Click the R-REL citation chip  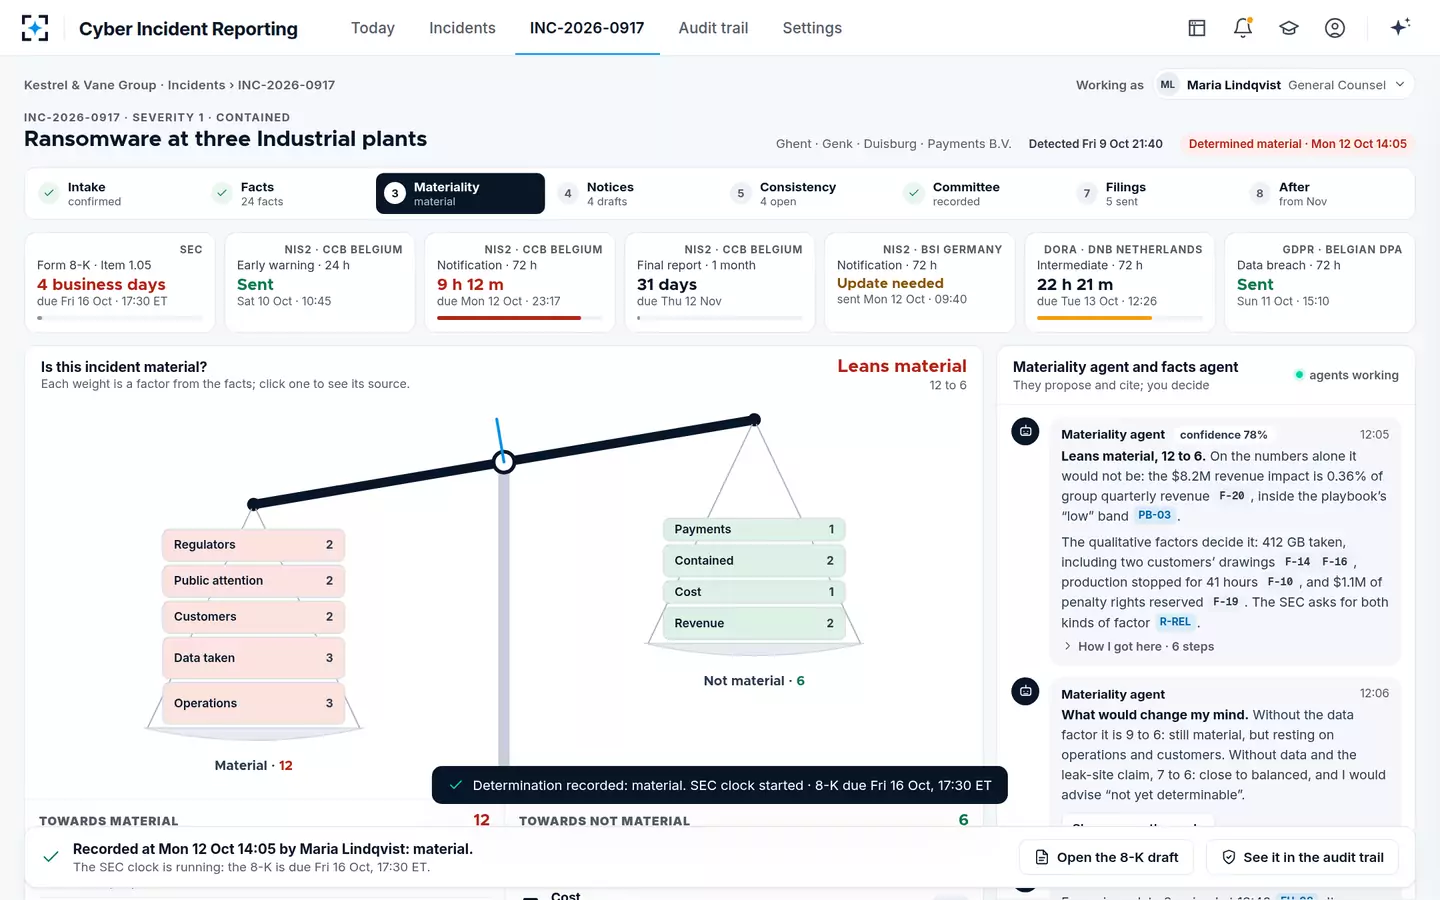[x=1175, y=622]
